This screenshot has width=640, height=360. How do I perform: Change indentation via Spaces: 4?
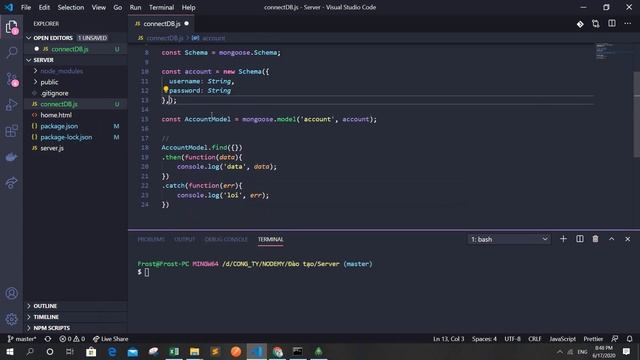(x=484, y=339)
